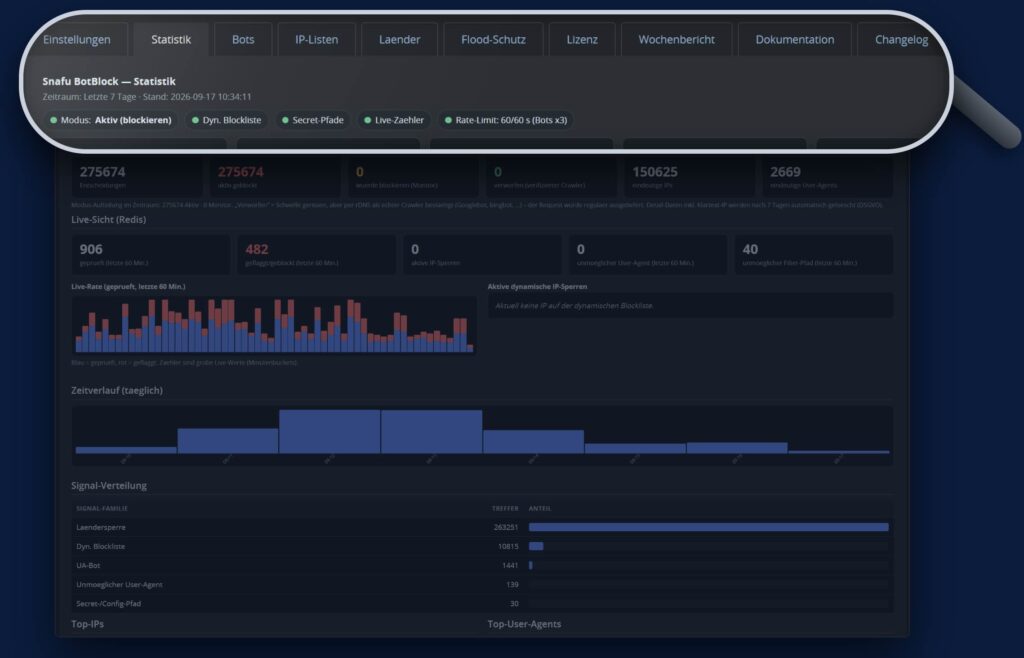Go to the Flood-Schutz tab

(x=493, y=40)
